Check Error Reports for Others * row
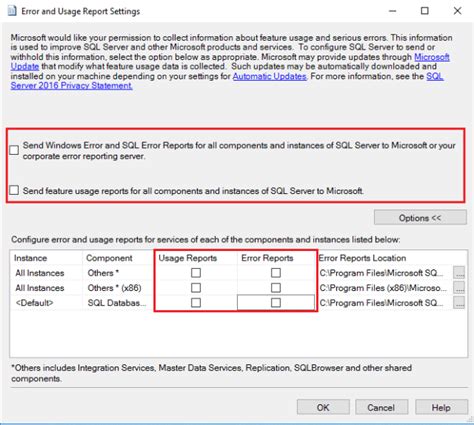This screenshot has height=425, width=474. (x=276, y=273)
